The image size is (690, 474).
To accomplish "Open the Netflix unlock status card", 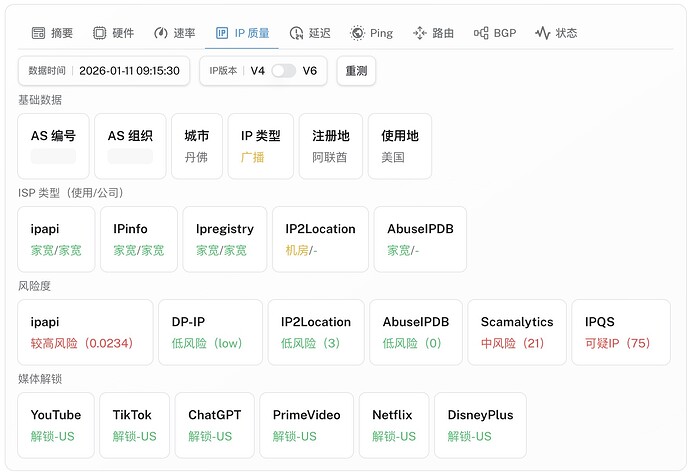I will [394, 425].
